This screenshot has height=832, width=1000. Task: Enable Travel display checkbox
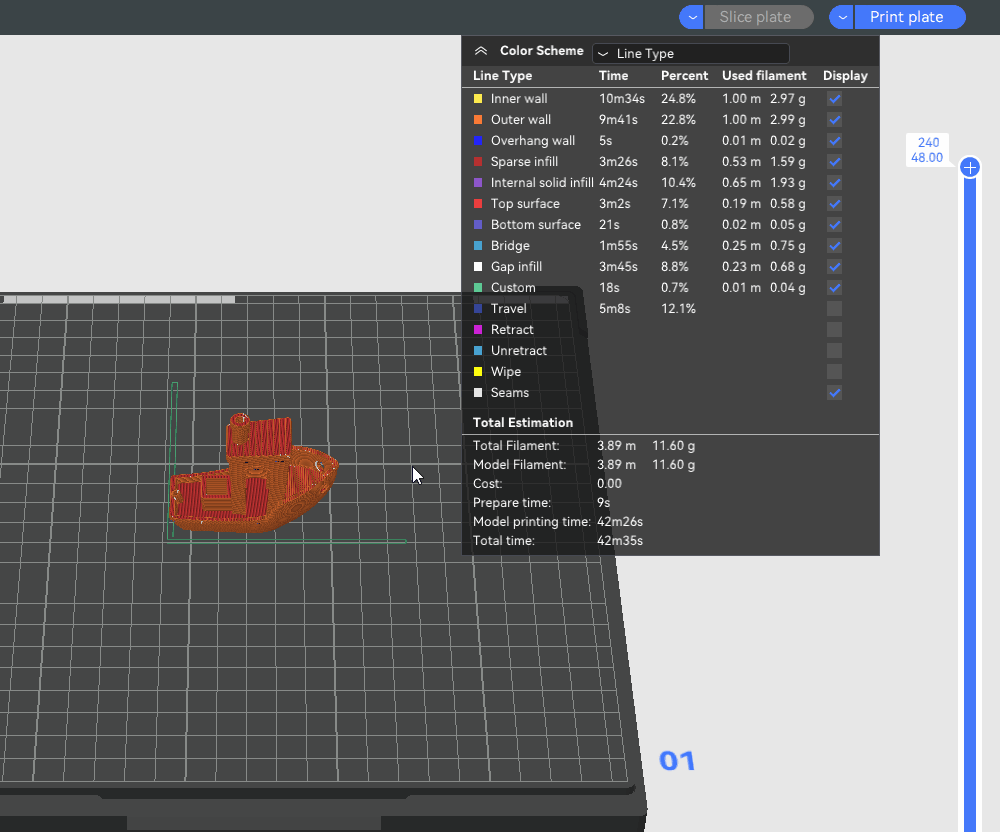(x=834, y=309)
